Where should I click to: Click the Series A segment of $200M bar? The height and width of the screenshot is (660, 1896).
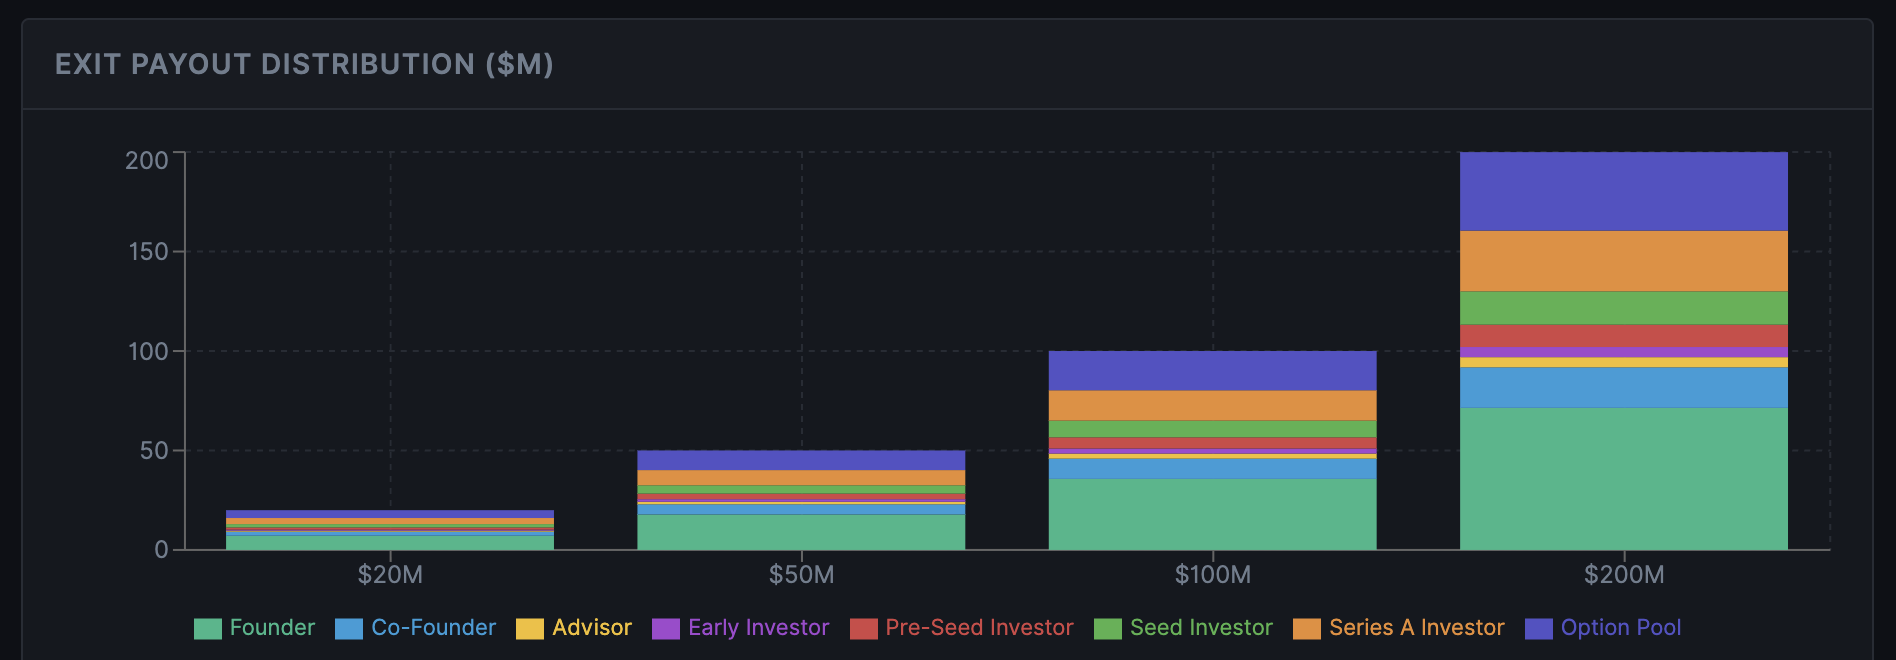[x=1623, y=261]
